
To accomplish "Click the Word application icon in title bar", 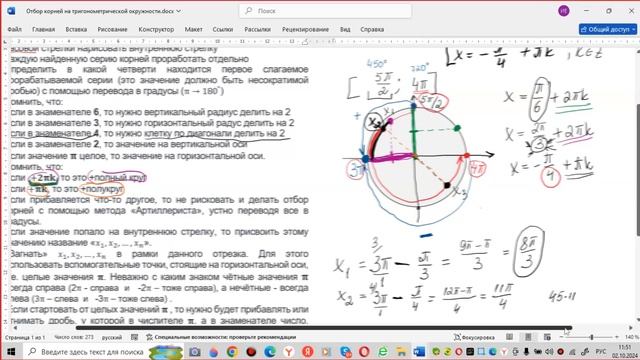I will coord(11,11).
